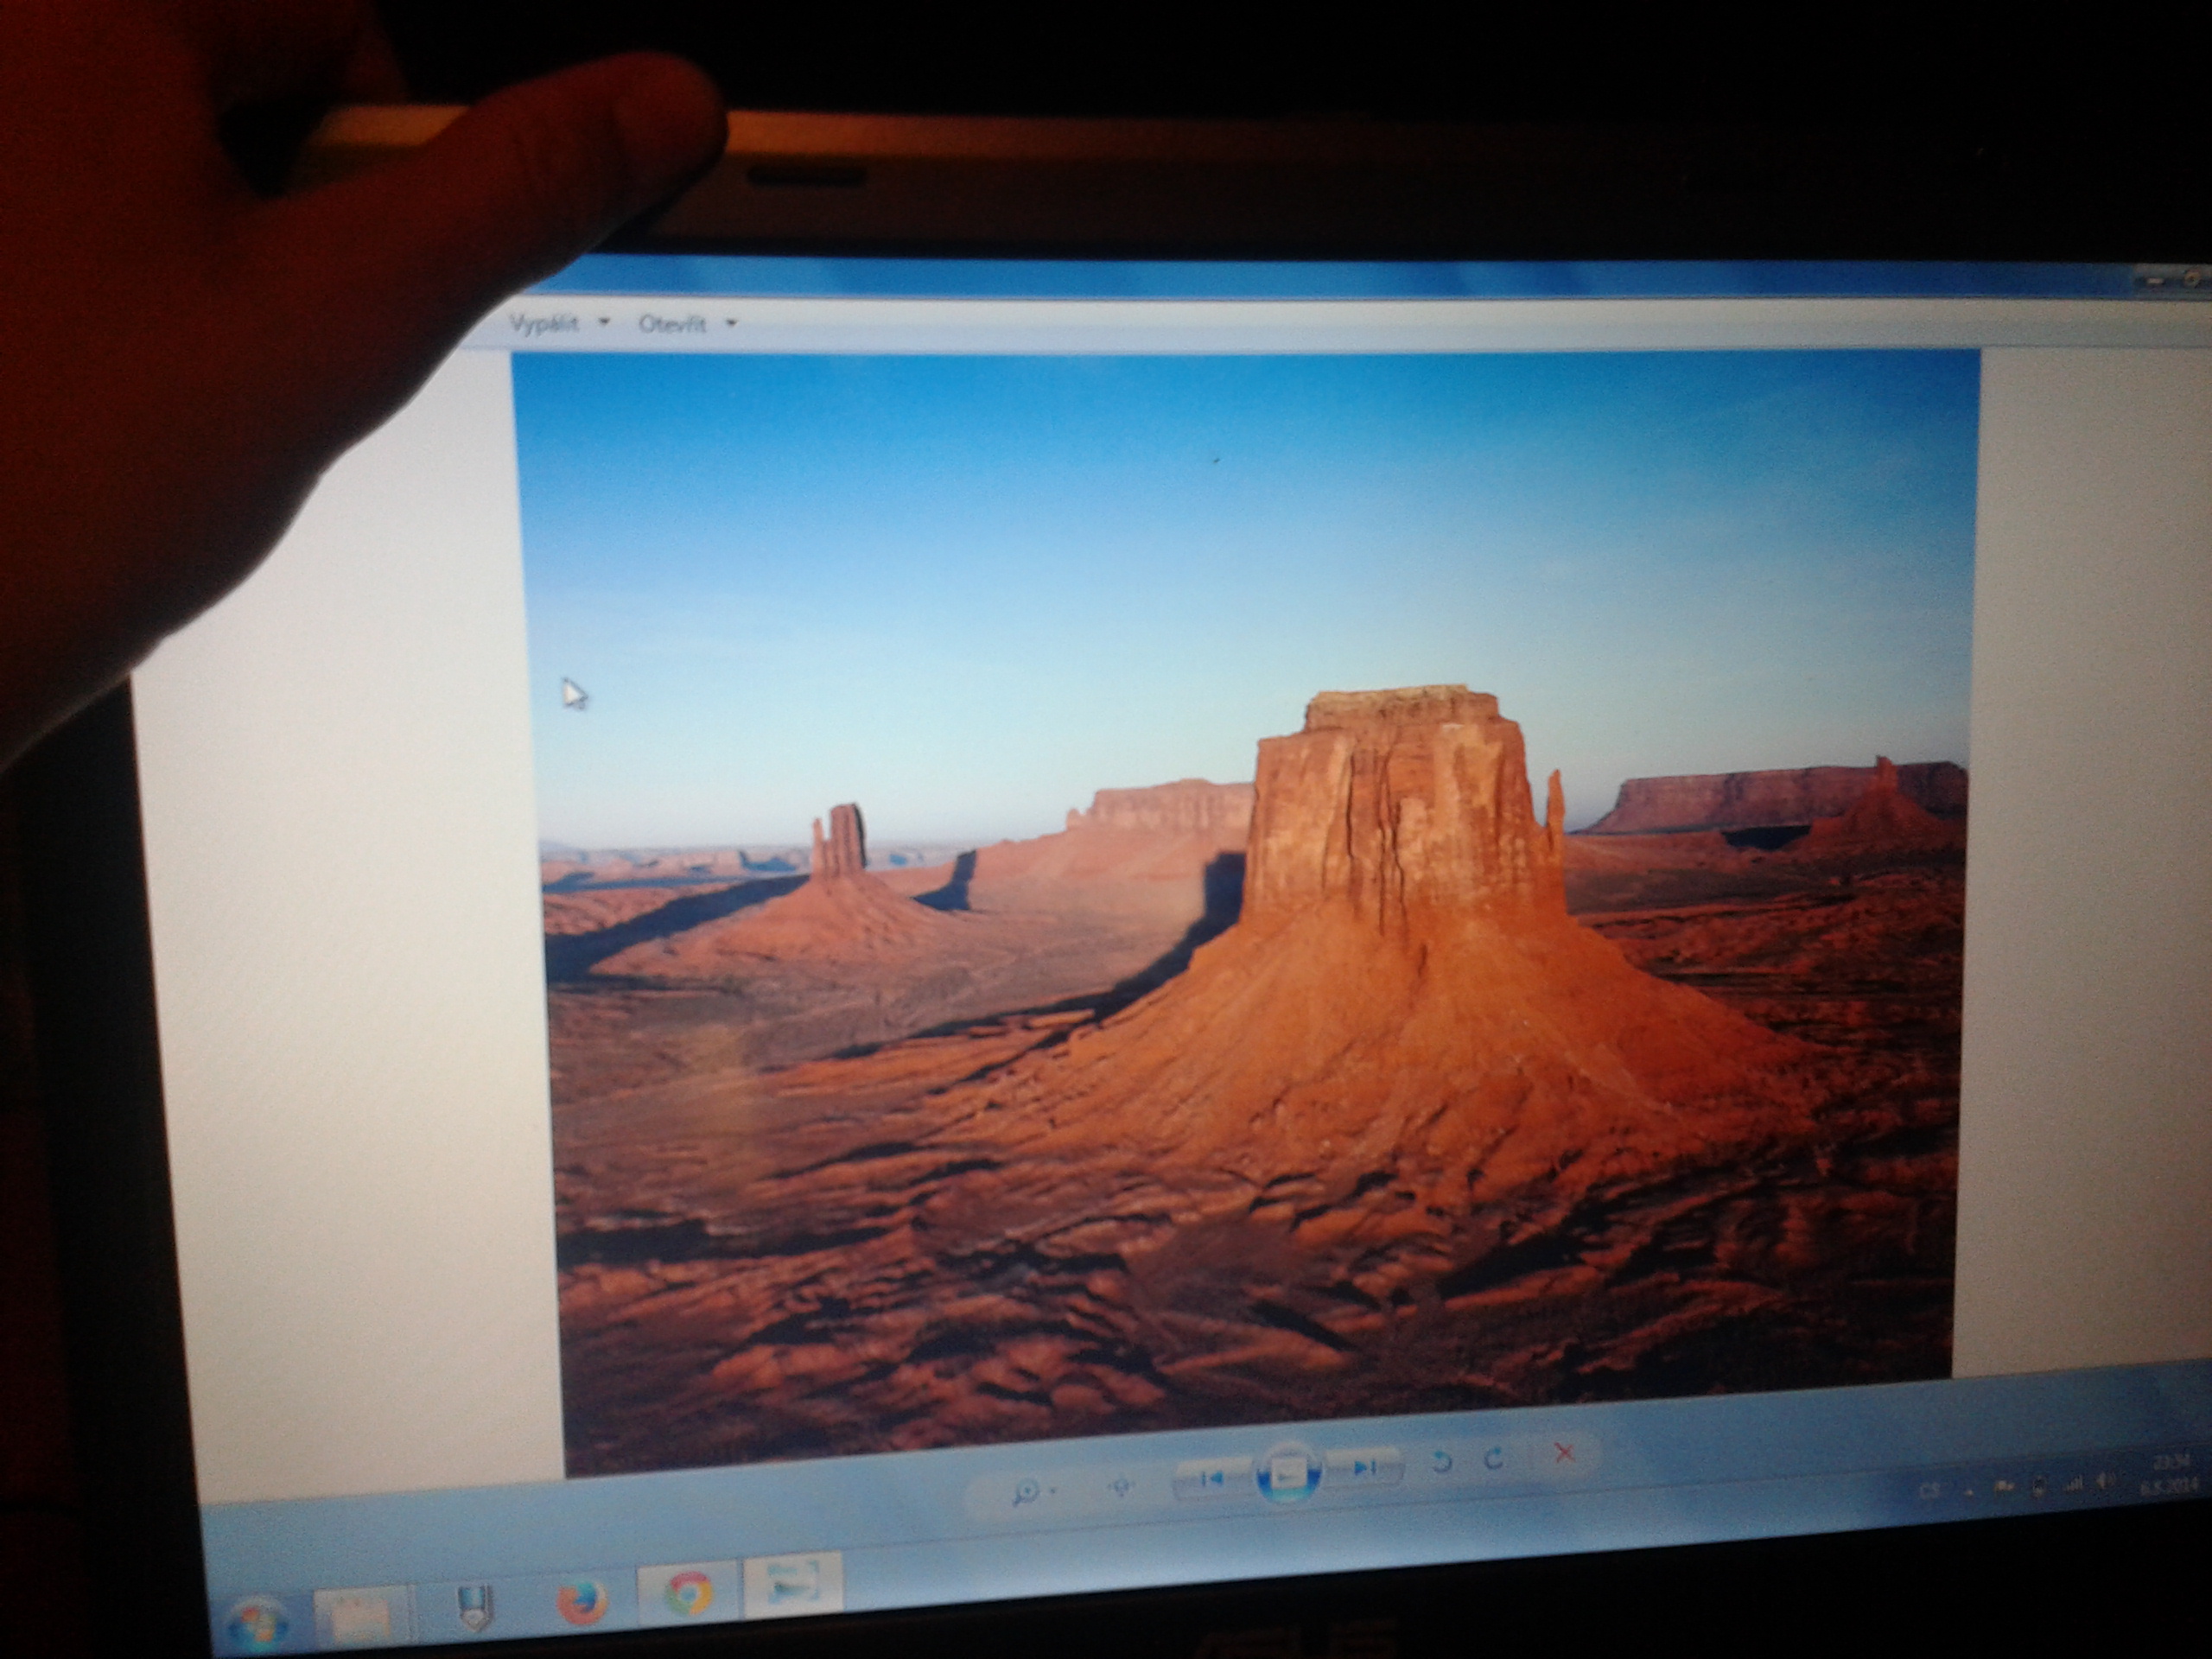Rotate the picture clockwise
The image size is (2212, 1659).
[1495, 1459]
